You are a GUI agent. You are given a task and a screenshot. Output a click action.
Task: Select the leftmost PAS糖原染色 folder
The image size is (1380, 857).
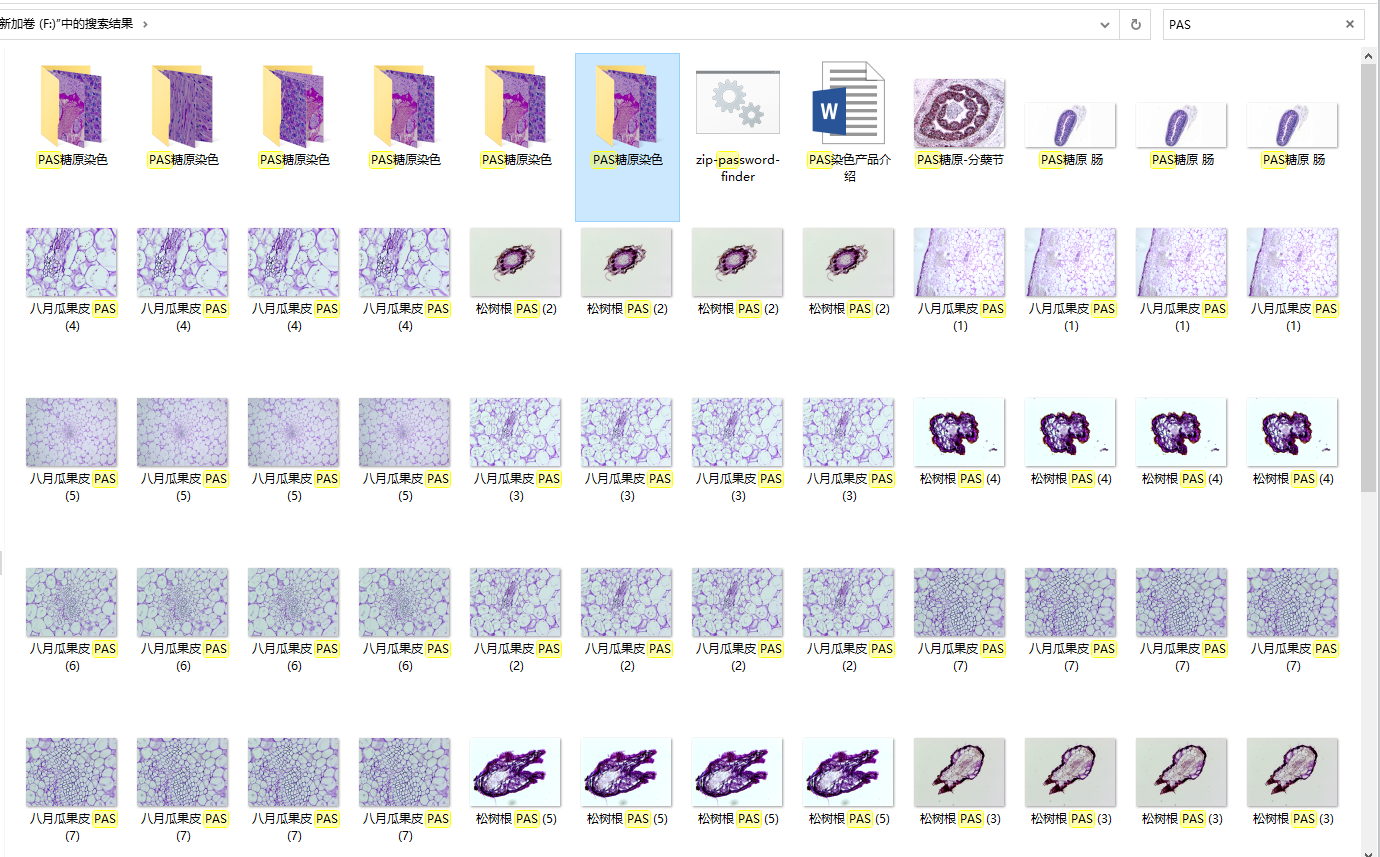(x=72, y=108)
